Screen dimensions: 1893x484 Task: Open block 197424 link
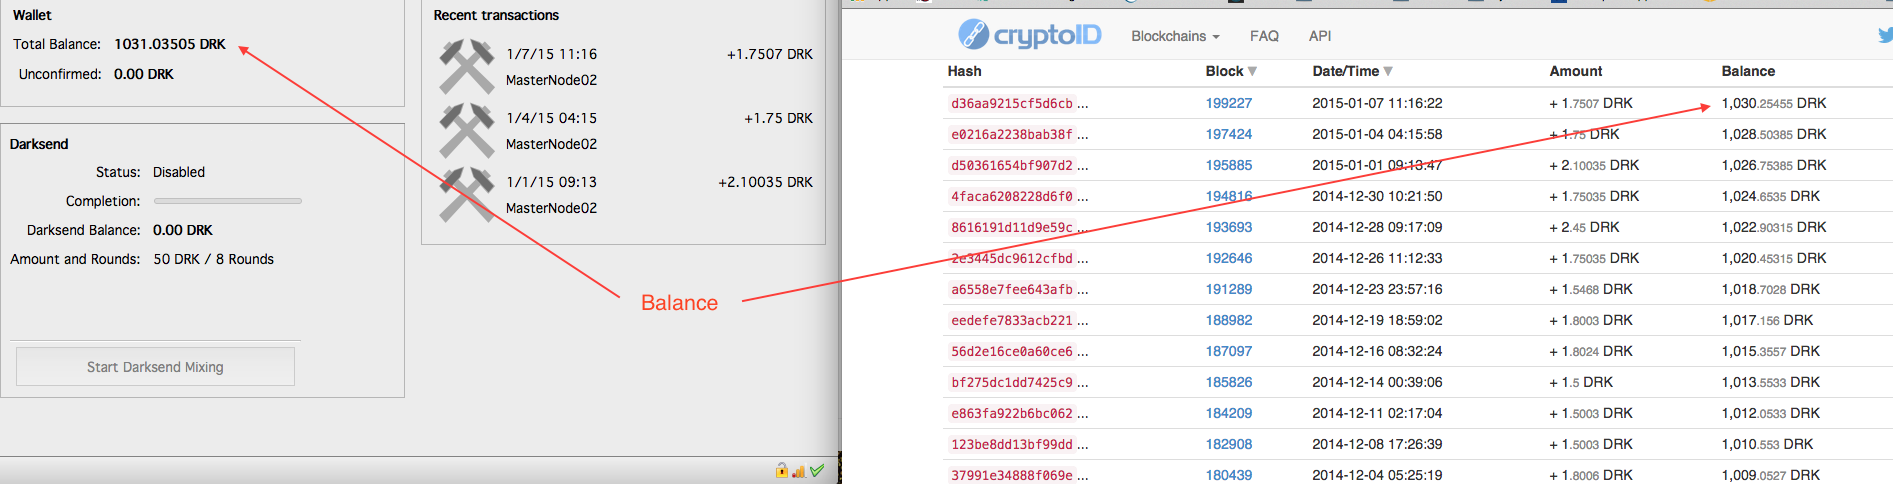(1229, 134)
